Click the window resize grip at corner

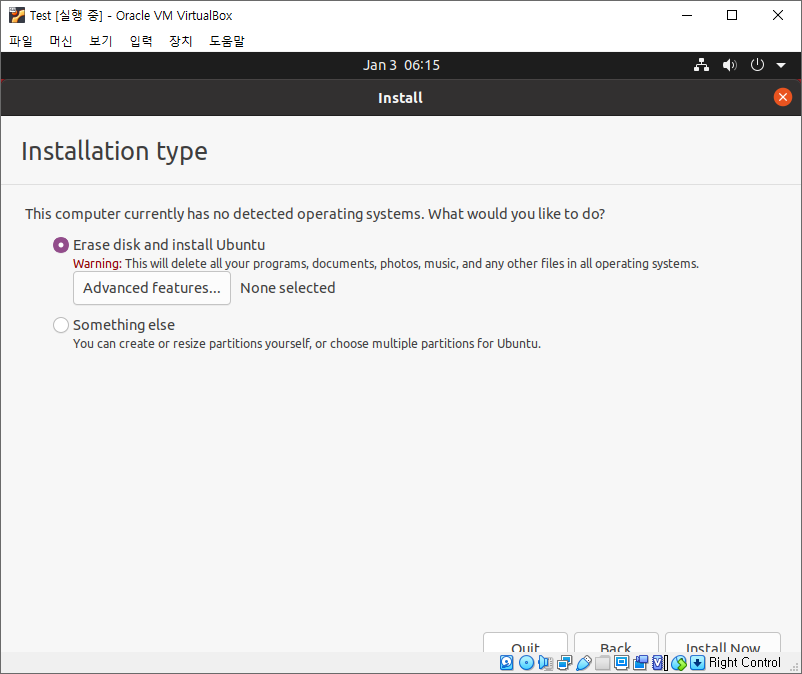(x=794, y=667)
